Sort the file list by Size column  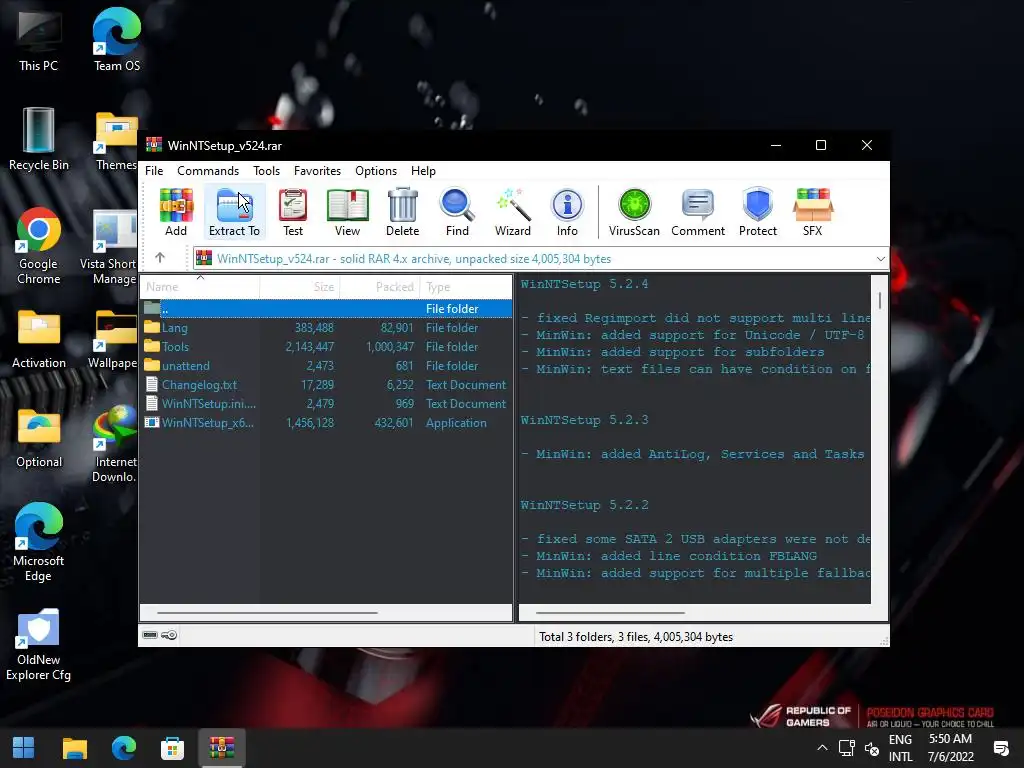point(300,287)
